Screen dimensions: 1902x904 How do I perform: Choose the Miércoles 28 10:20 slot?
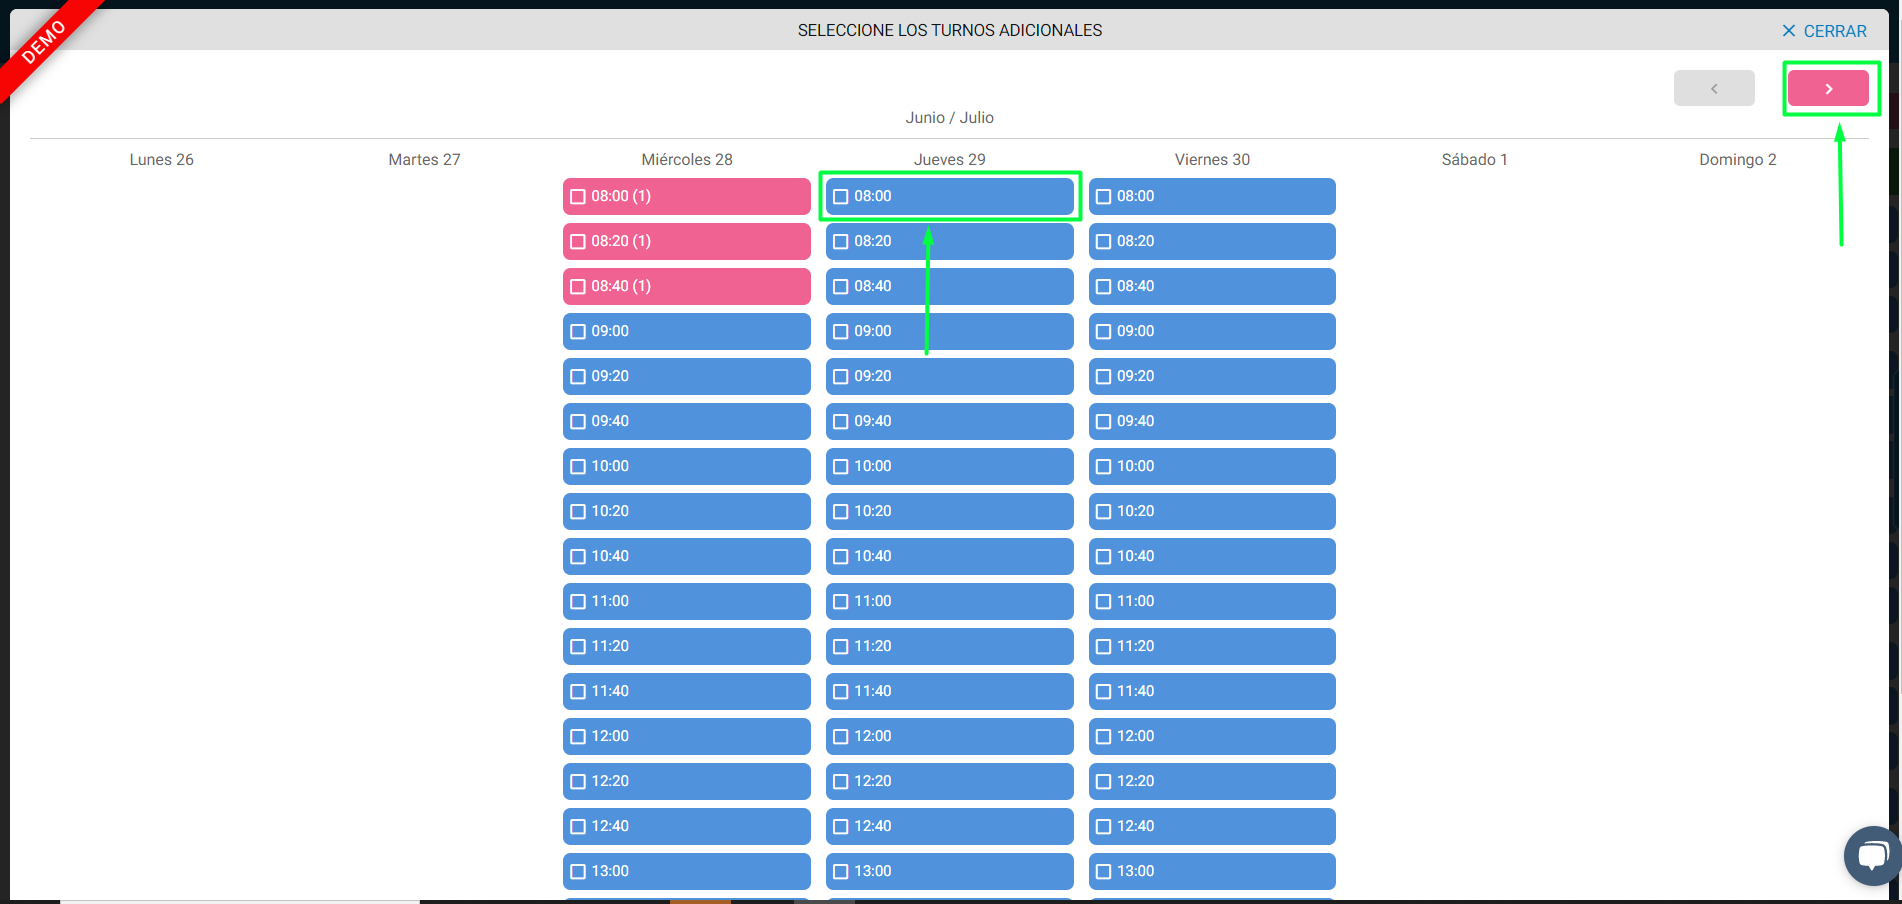pos(686,511)
